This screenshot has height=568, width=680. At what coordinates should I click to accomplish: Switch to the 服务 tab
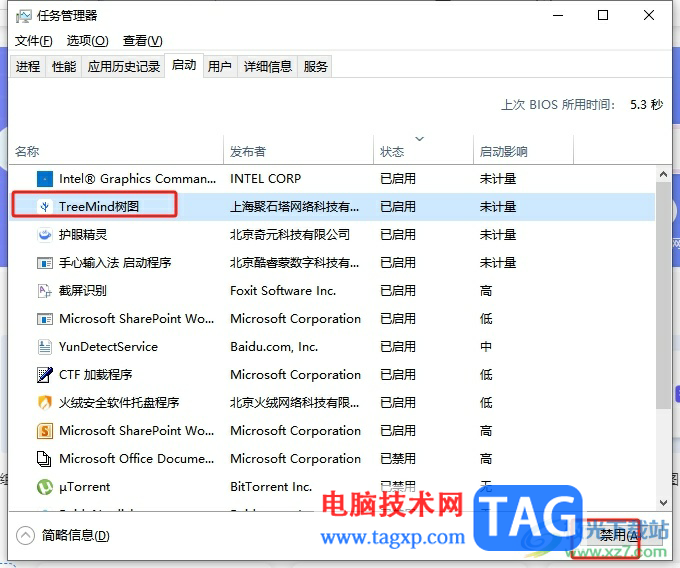pyautogui.click(x=315, y=67)
